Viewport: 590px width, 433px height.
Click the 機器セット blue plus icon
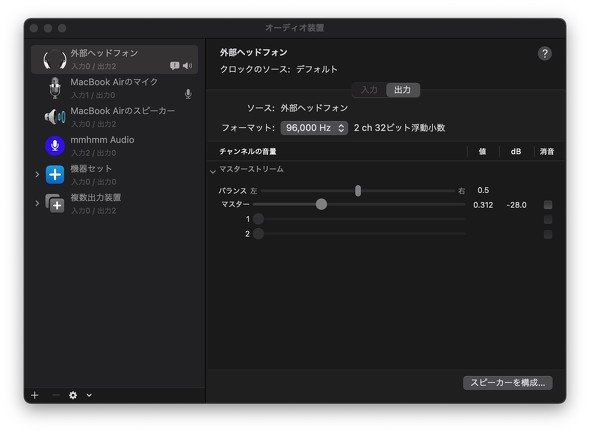[55, 175]
